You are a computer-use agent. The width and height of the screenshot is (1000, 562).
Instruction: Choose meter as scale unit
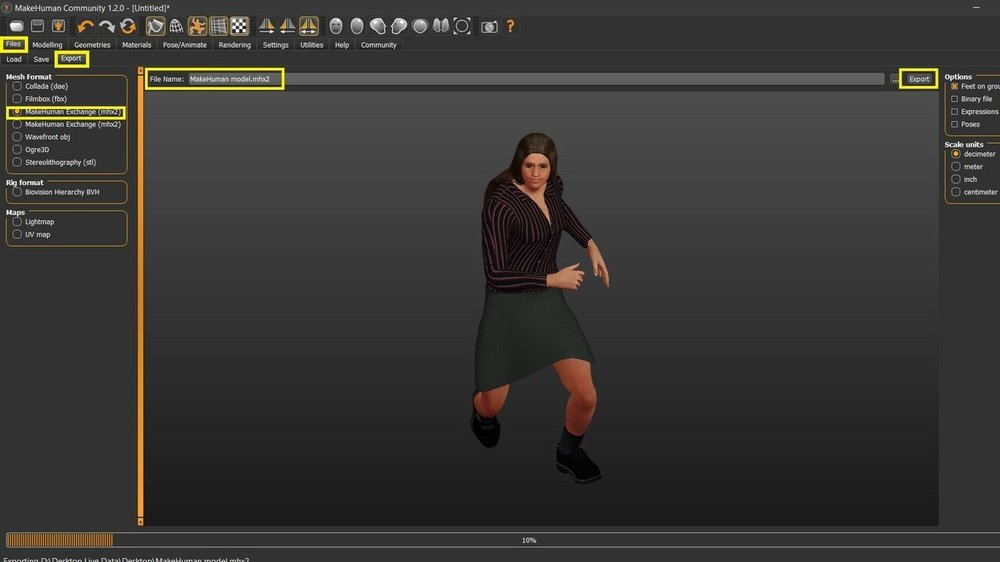(x=956, y=167)
